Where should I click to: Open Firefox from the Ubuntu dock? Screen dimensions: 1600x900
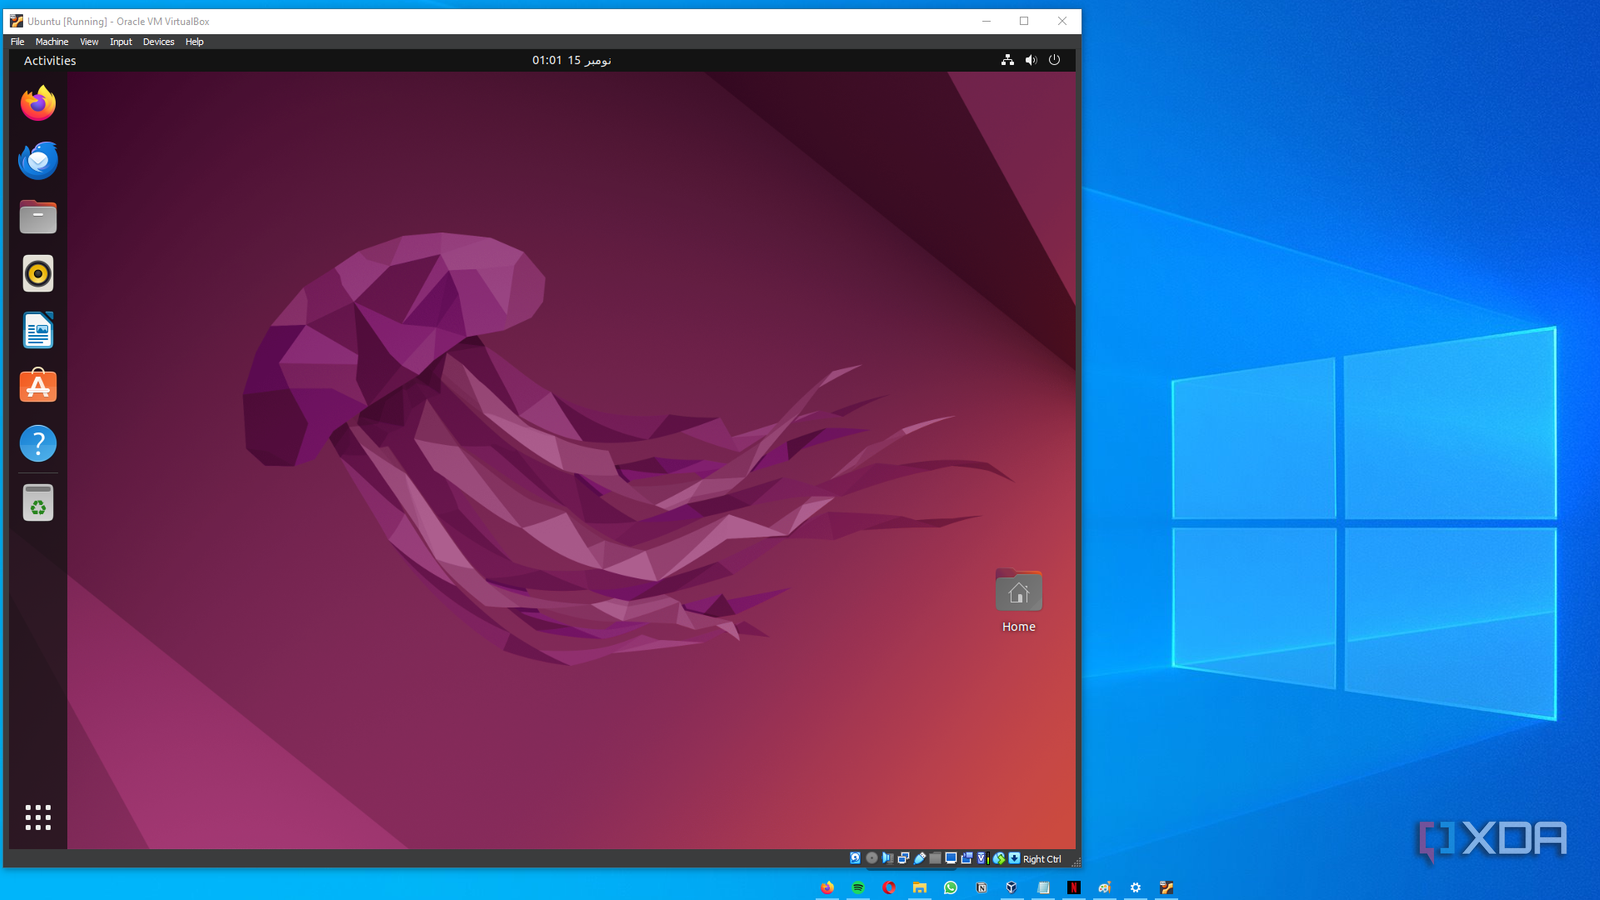[38, 104]
